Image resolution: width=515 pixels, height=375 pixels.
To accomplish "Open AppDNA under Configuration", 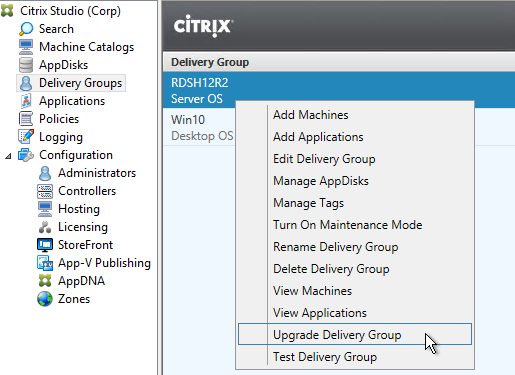I will coord(81,281).
